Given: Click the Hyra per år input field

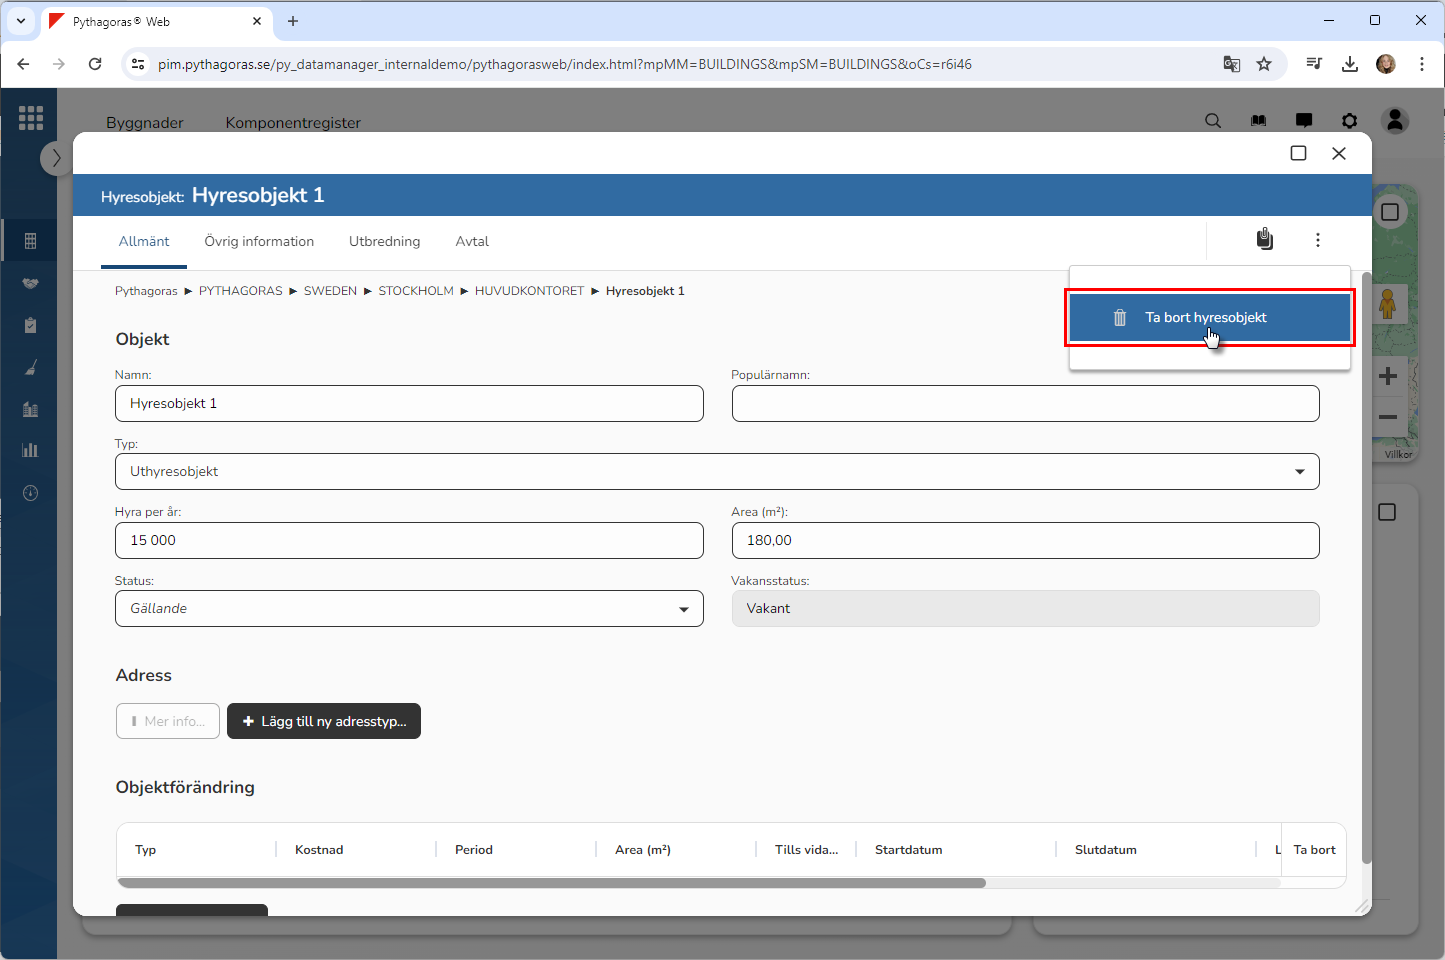Looking at the screenshot, I should pos(409,541).
